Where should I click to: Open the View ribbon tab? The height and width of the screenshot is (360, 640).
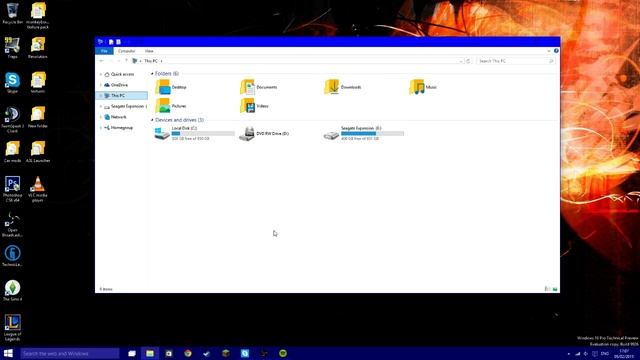149,51
